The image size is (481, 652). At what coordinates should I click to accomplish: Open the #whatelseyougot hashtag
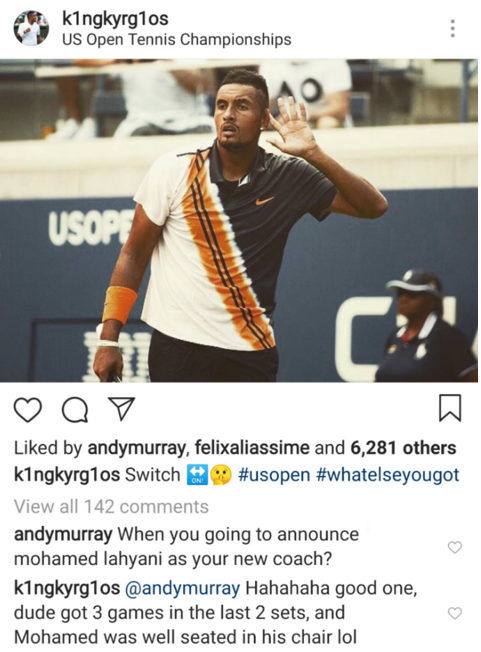click(387, 475)
